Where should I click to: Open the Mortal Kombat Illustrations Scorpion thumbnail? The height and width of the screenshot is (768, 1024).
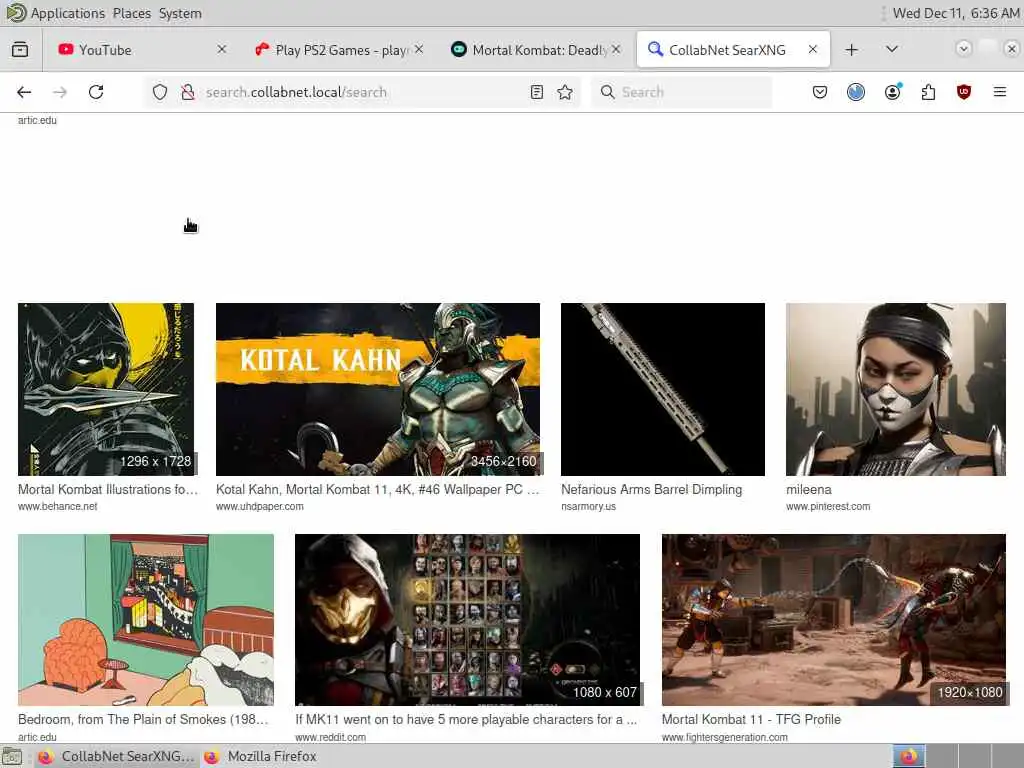tap(106, 389)
